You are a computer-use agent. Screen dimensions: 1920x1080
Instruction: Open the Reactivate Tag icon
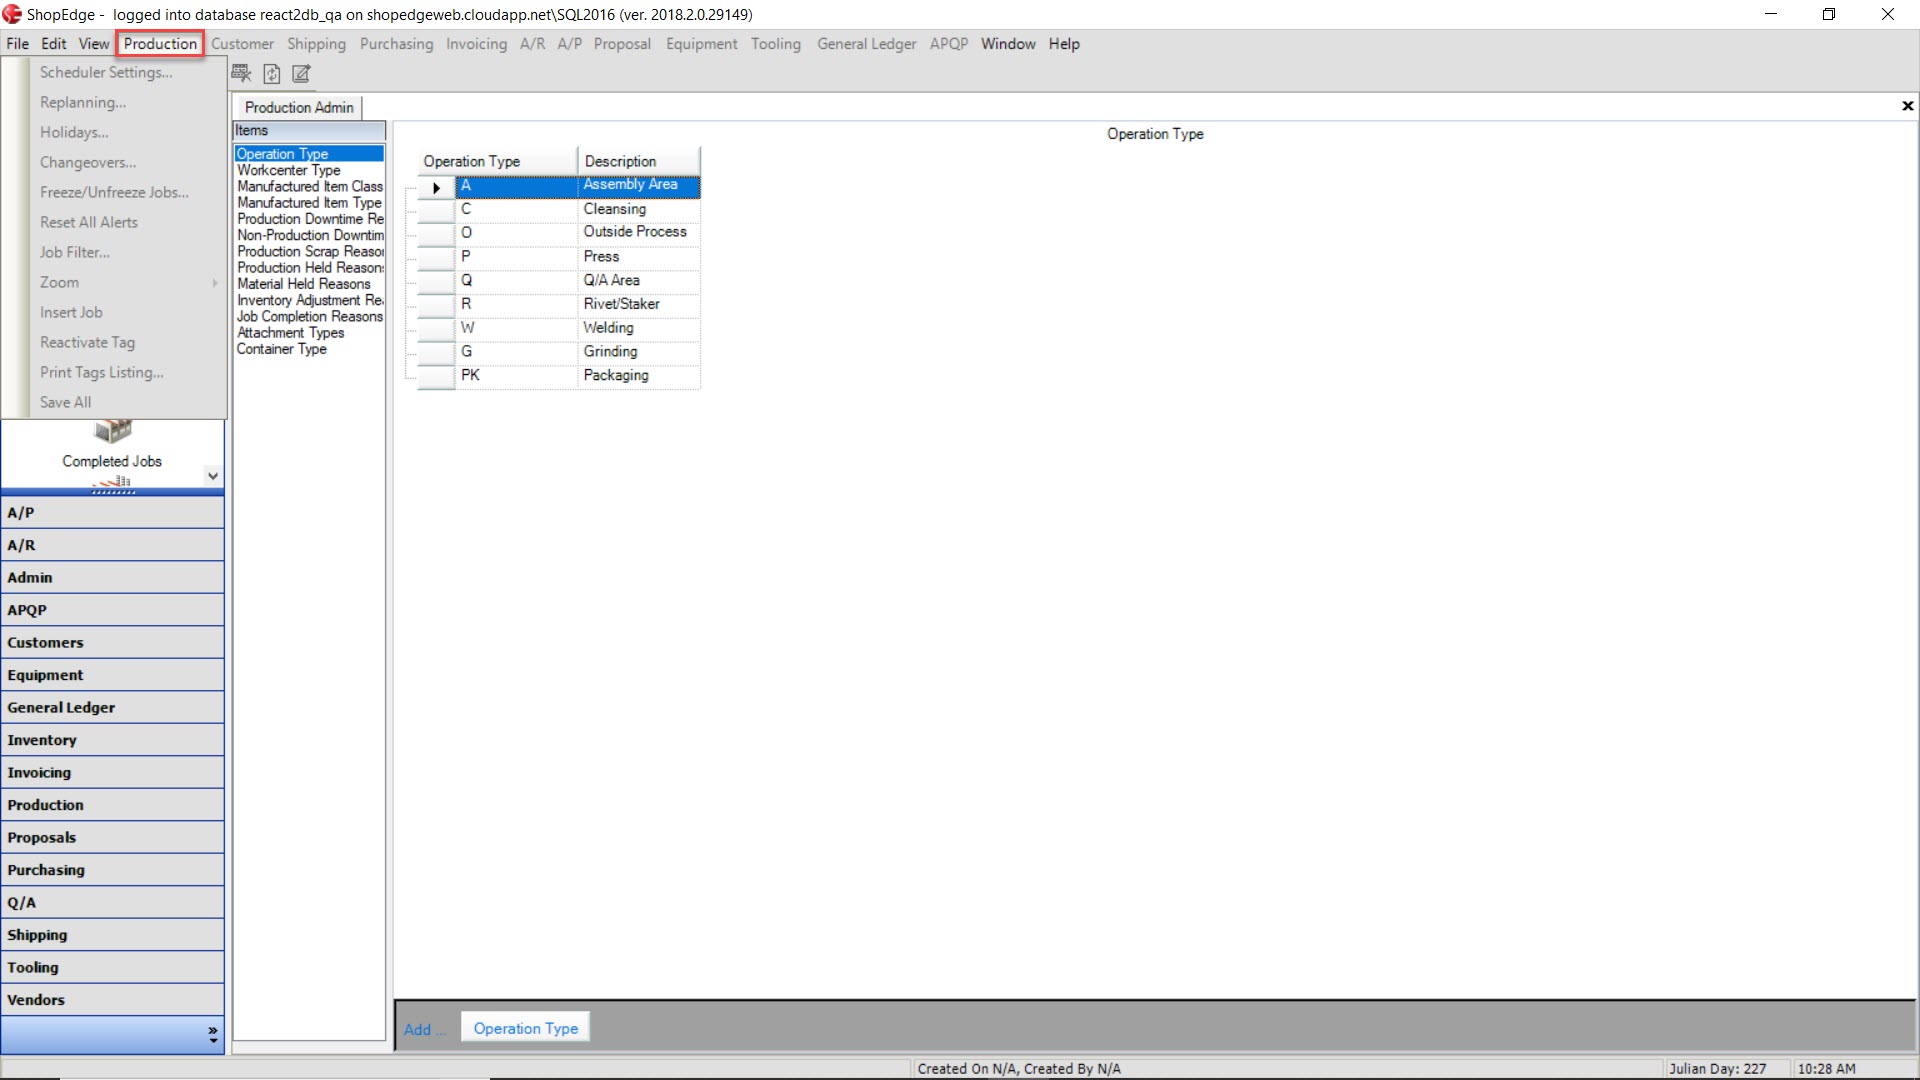pyautogui.click(x=87, y=342)
